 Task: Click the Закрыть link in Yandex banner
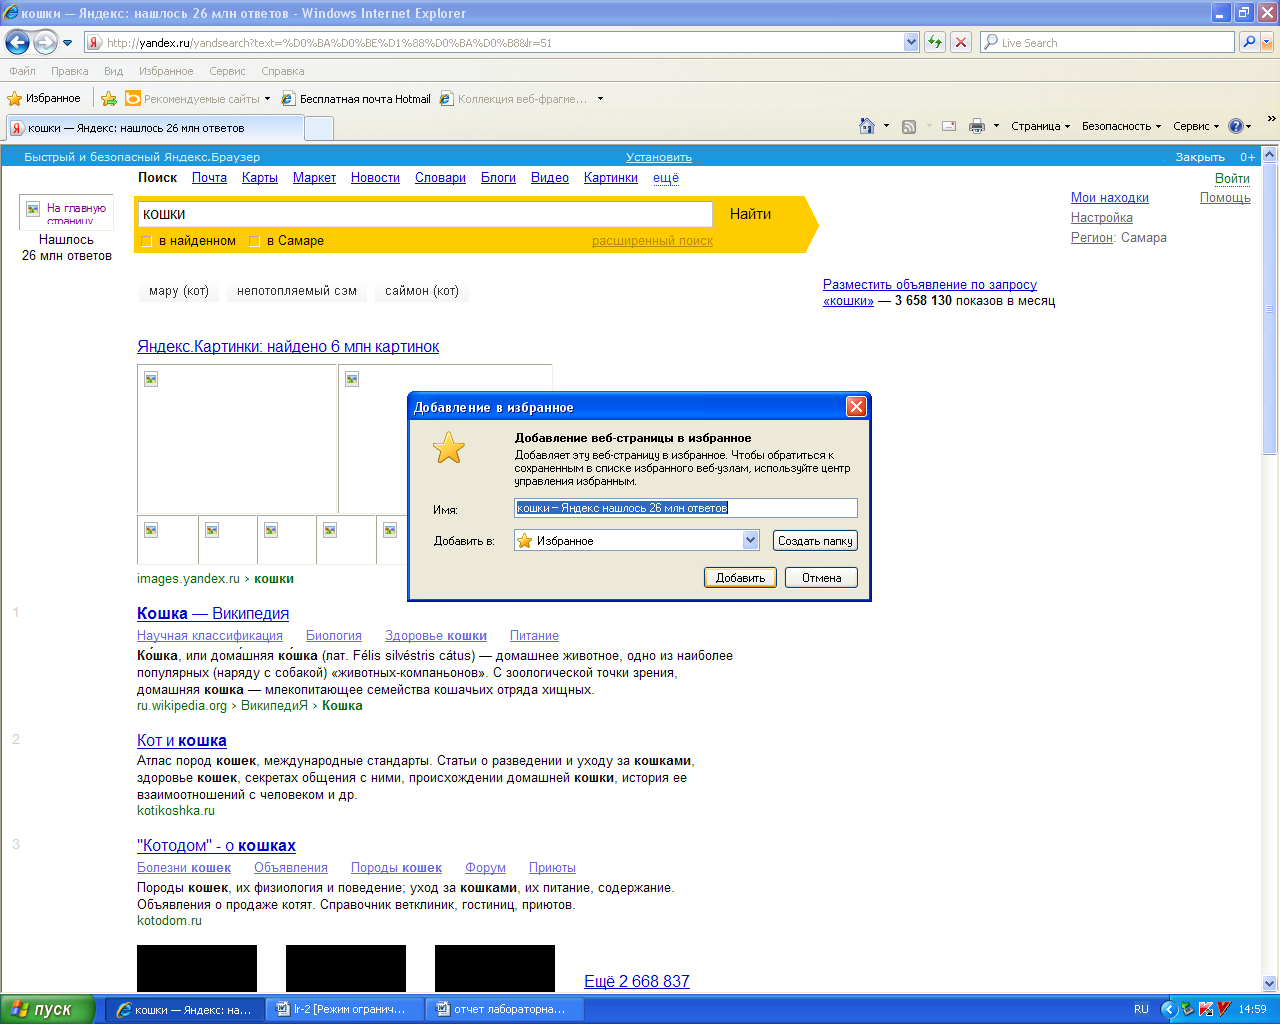[x=1200, y=157]
